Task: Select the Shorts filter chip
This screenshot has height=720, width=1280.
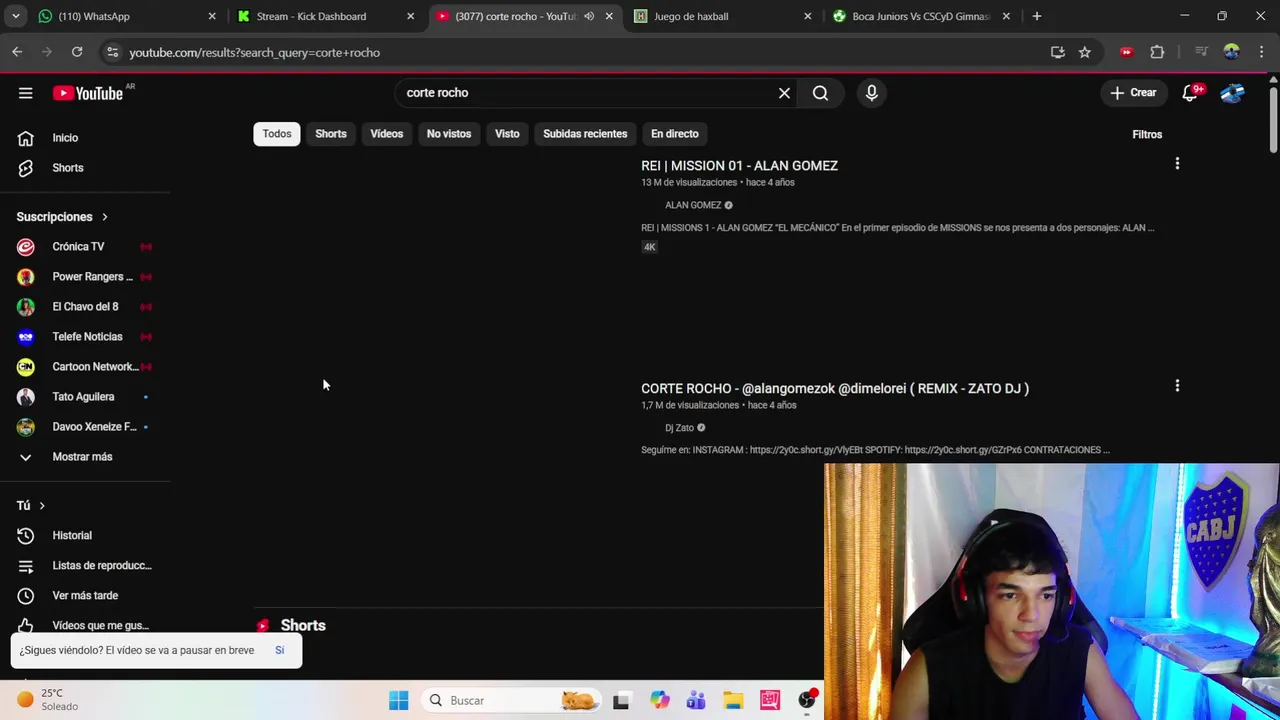Action: [331, 134]
